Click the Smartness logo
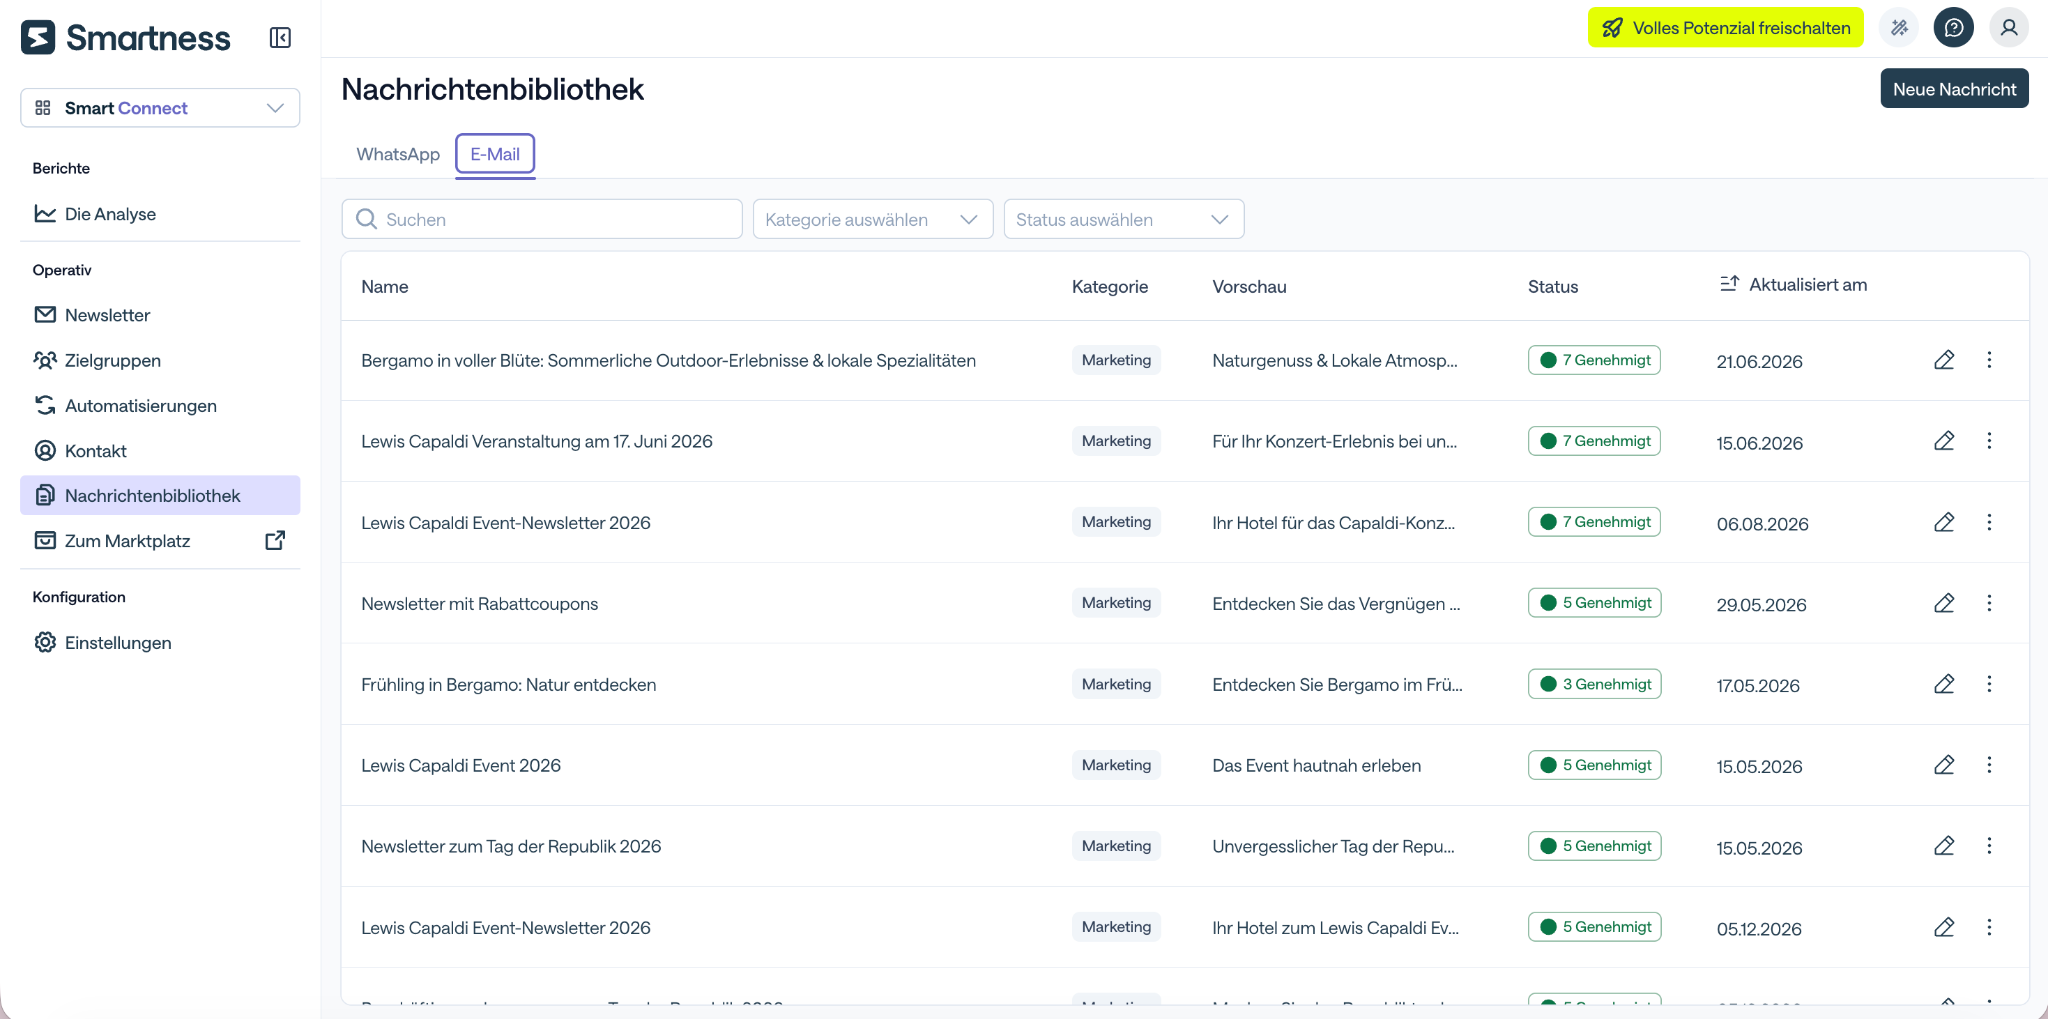 pos(126,38)
